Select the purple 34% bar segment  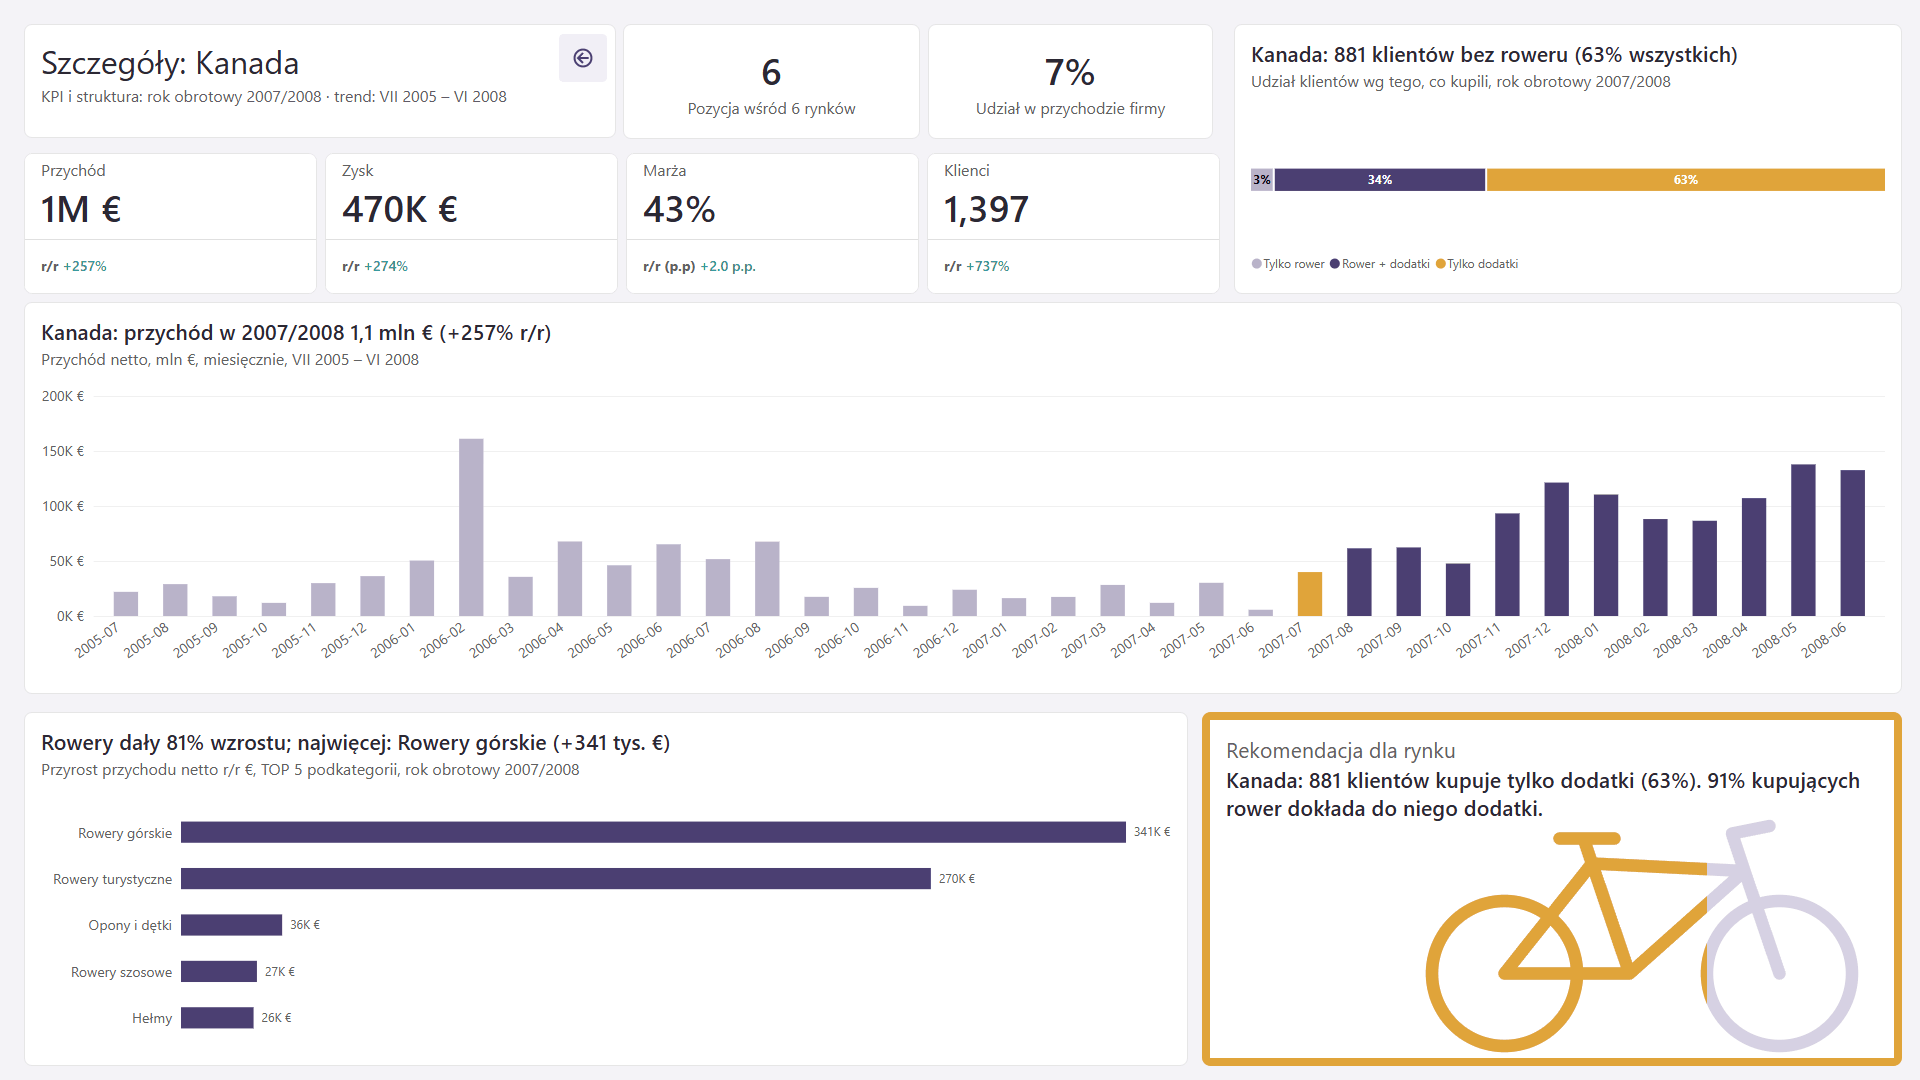click(x=1380, y=180)
